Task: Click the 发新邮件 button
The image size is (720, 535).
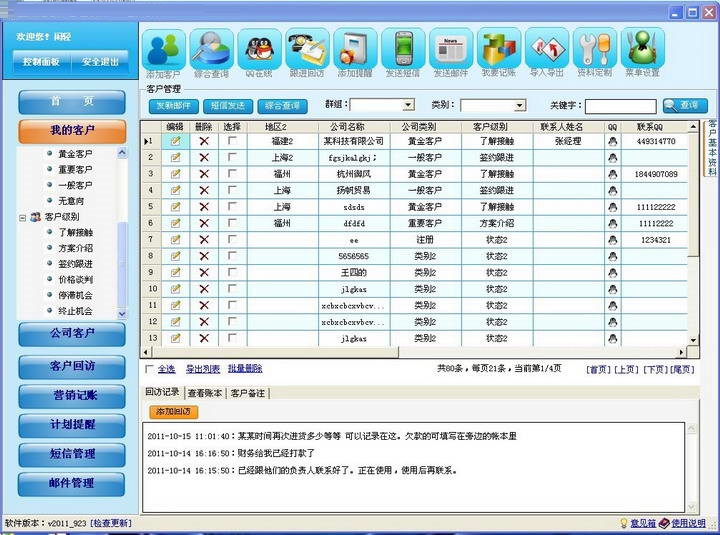Action: tap(174, 106)
